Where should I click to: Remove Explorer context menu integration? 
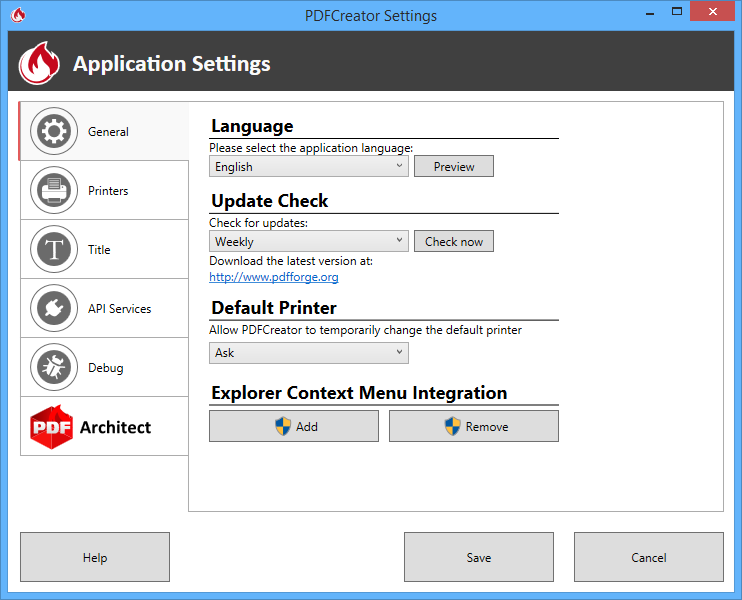(x=474, y=426)
